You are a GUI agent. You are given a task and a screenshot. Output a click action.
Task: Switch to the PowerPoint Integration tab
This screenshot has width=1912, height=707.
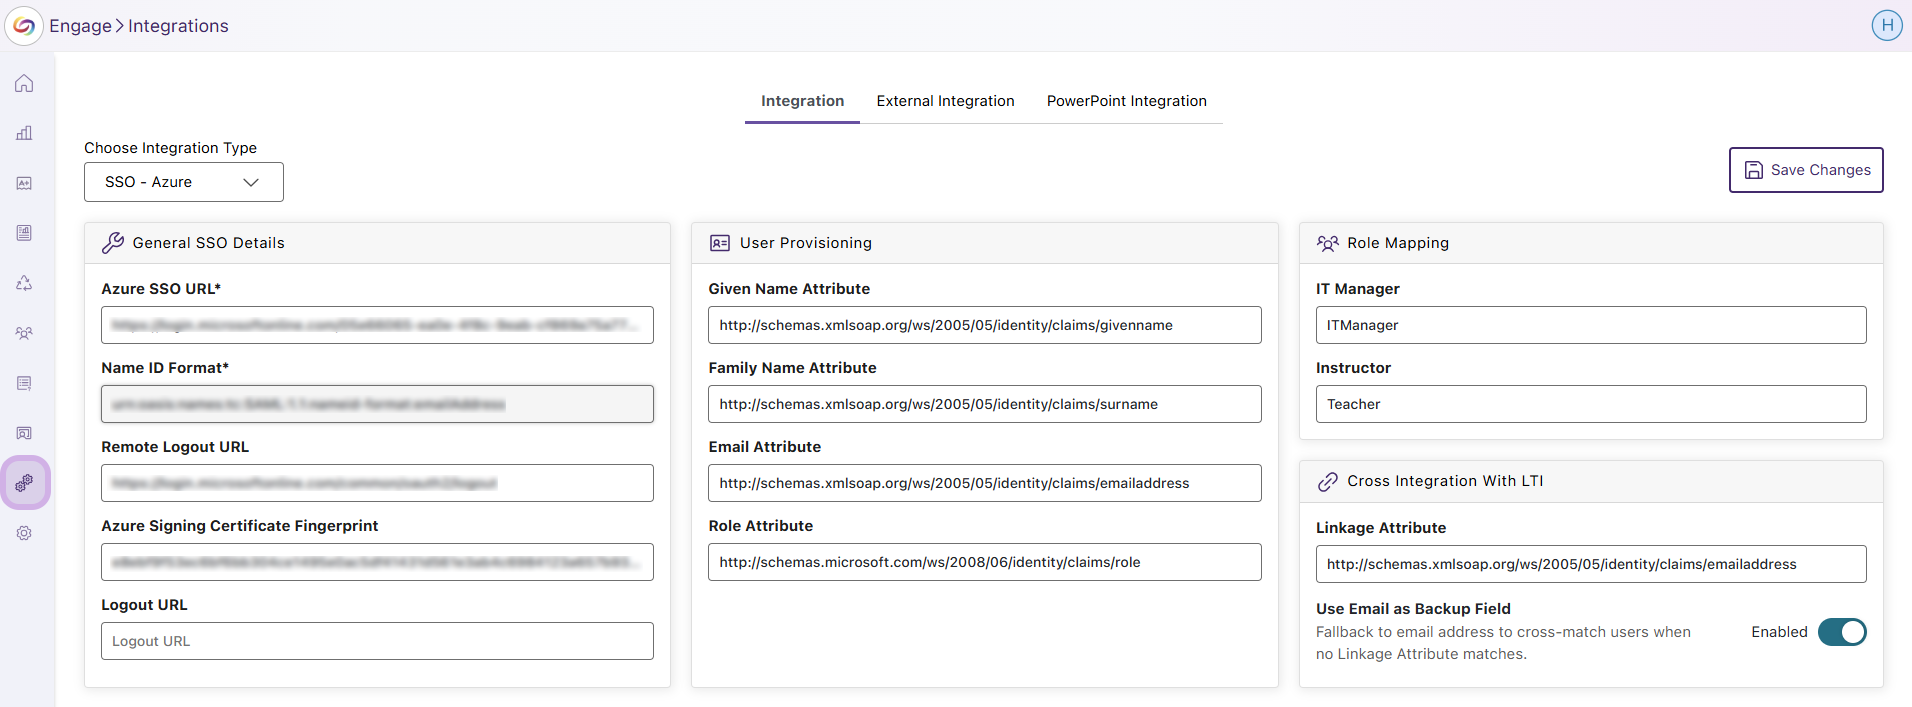click(1127, 101)
